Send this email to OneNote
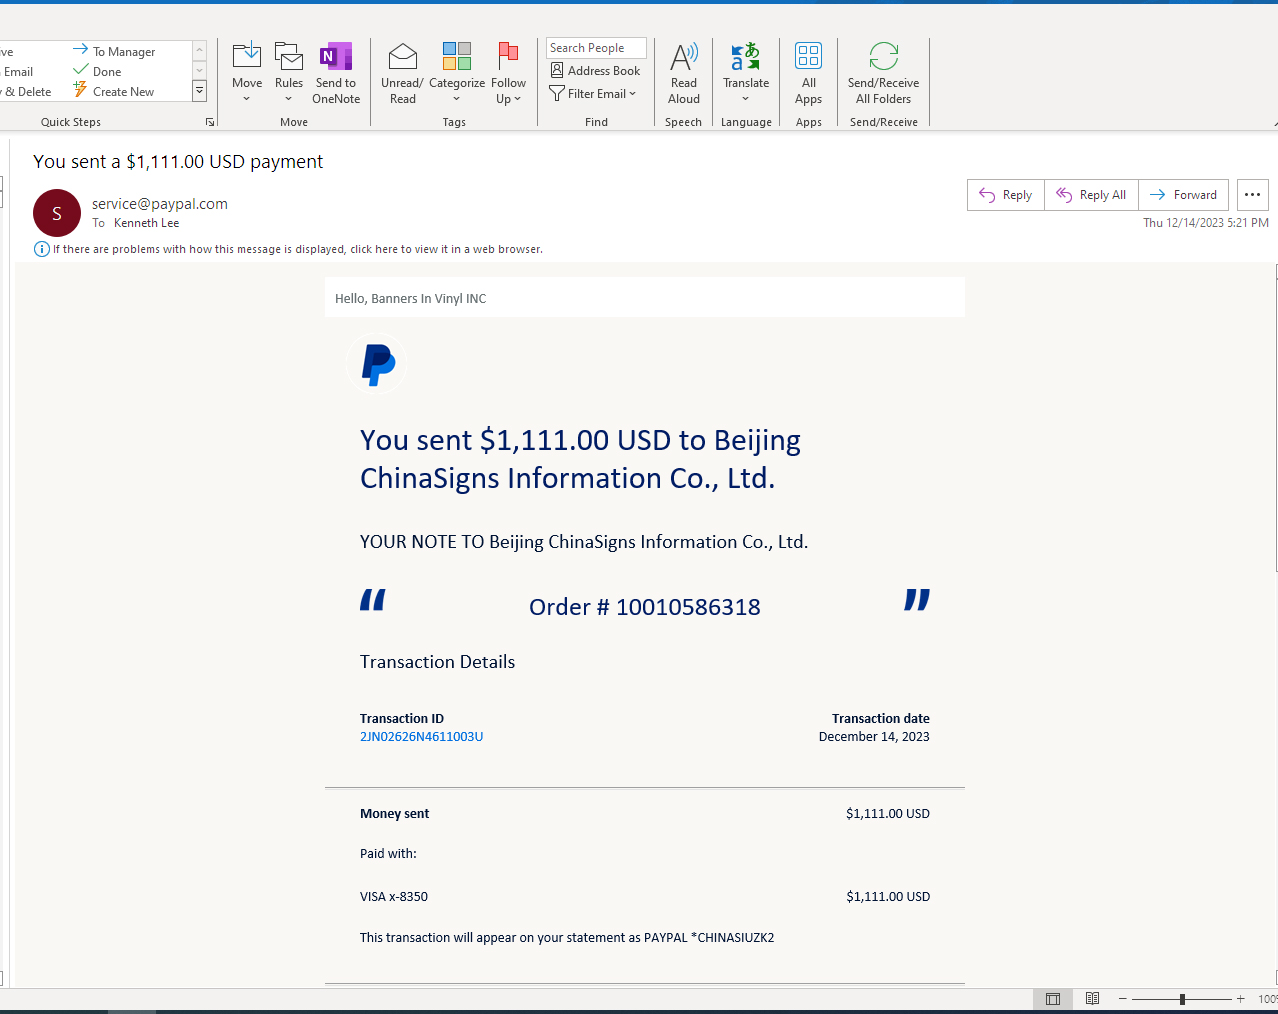 (x=336, y=74)
